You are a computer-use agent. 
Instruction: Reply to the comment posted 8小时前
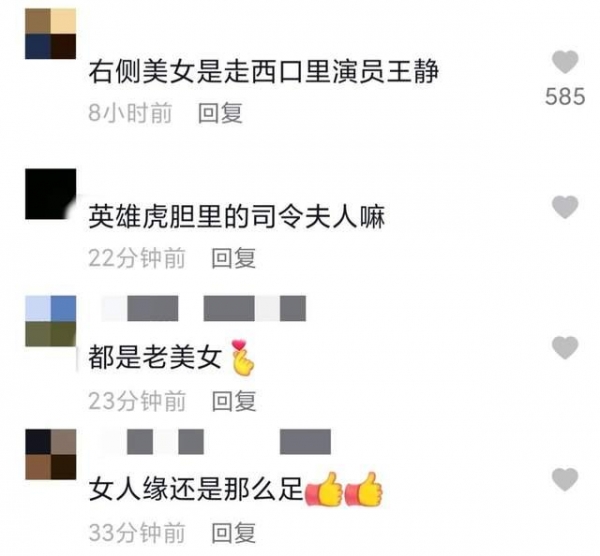[220, 113]
